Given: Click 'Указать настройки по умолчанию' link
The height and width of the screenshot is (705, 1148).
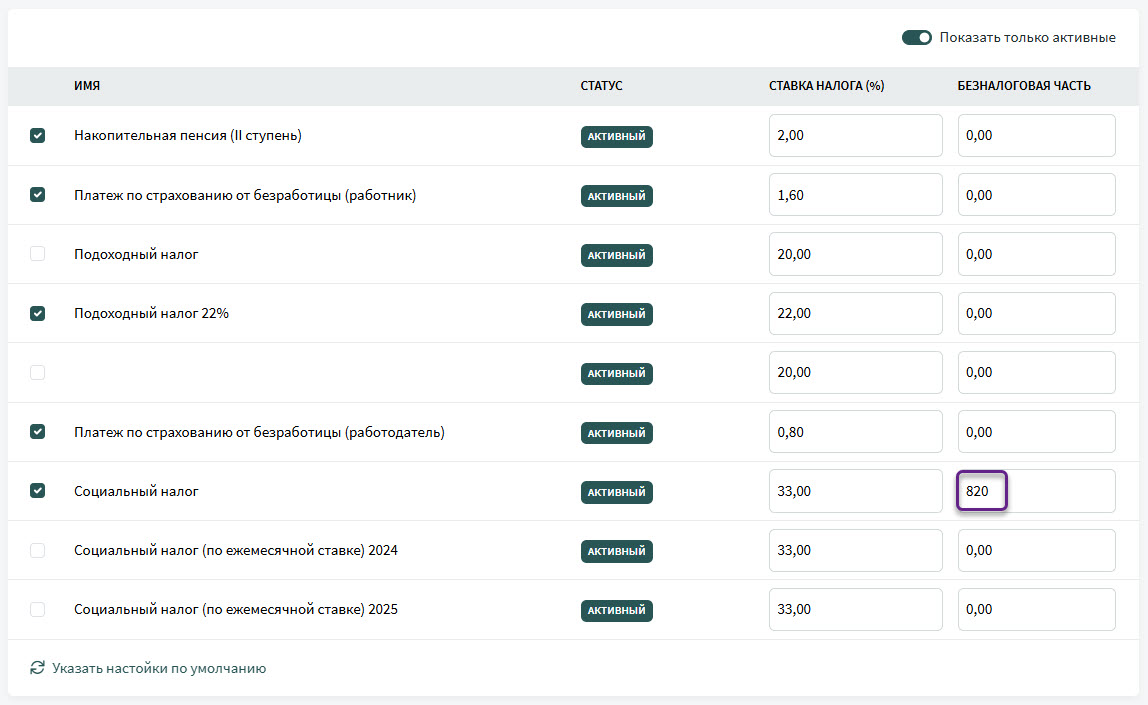Looking at the screenshot, I should pyautogui.click(x=159, y=668).
